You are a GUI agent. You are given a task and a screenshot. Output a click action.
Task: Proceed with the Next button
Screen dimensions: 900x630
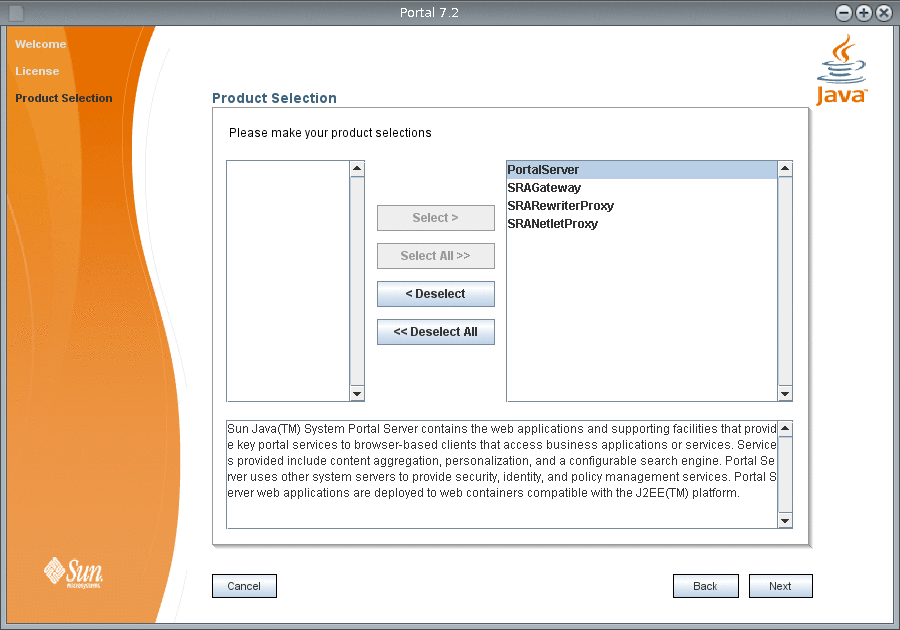781,586
